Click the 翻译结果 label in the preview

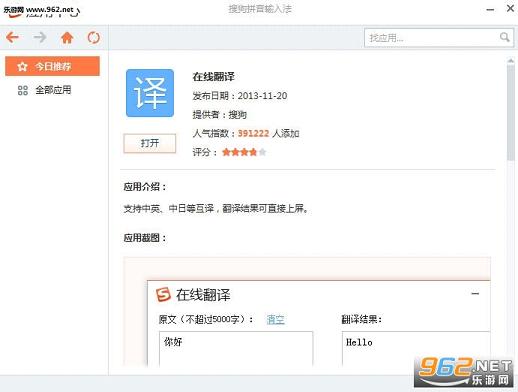(x=361, y=319)
